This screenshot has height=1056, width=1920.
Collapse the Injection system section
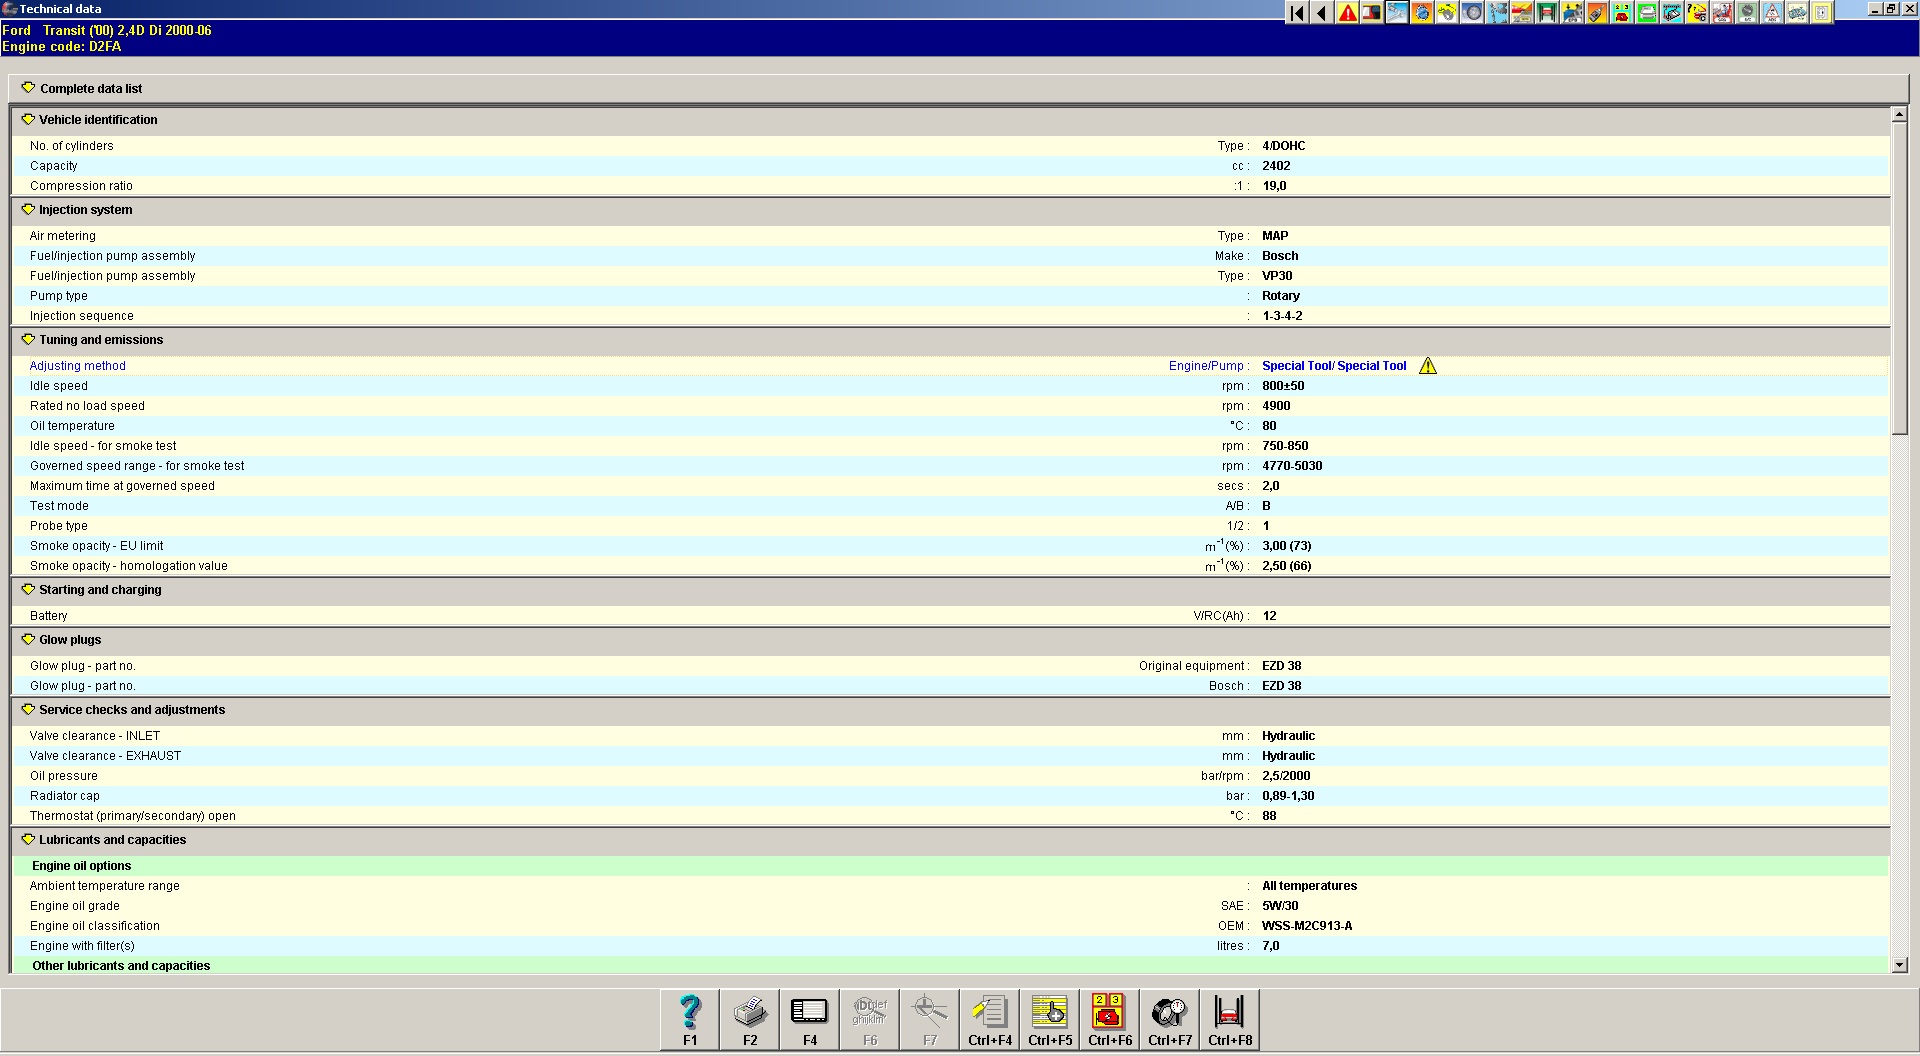(28, 210)
